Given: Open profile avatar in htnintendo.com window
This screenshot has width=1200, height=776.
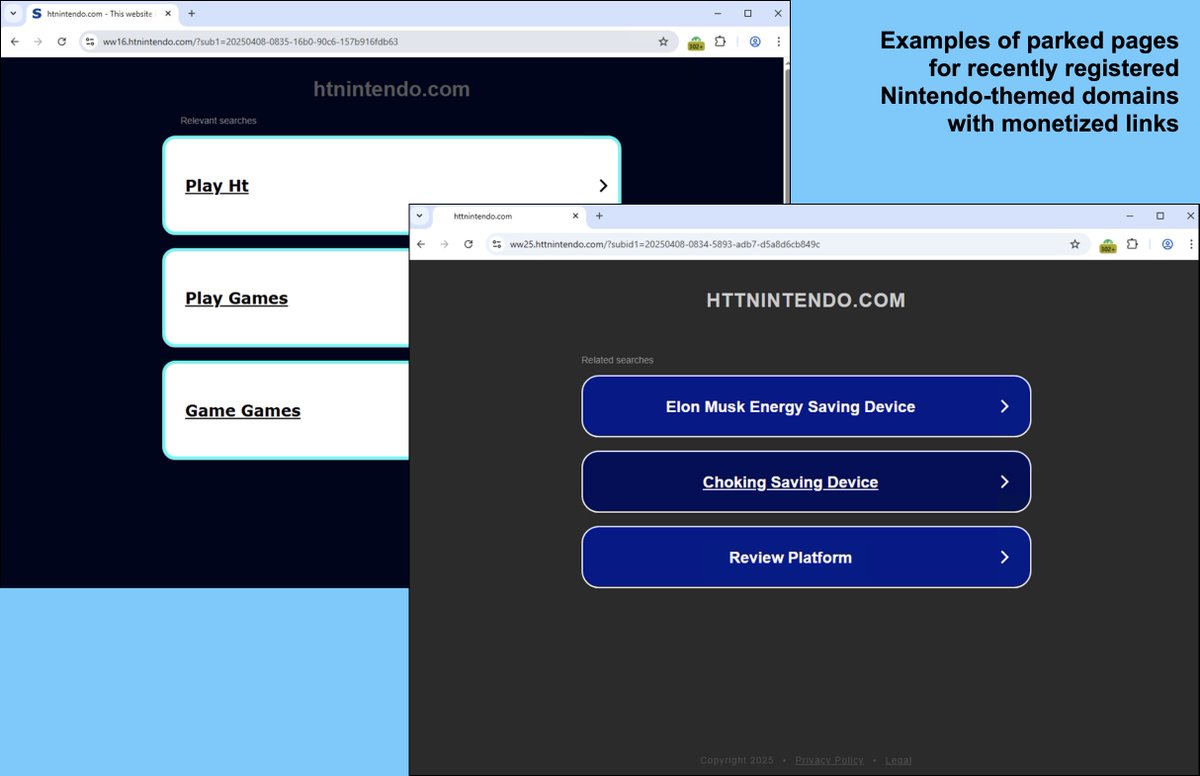Looking at the screenshot, I should [x=755, y=42].
